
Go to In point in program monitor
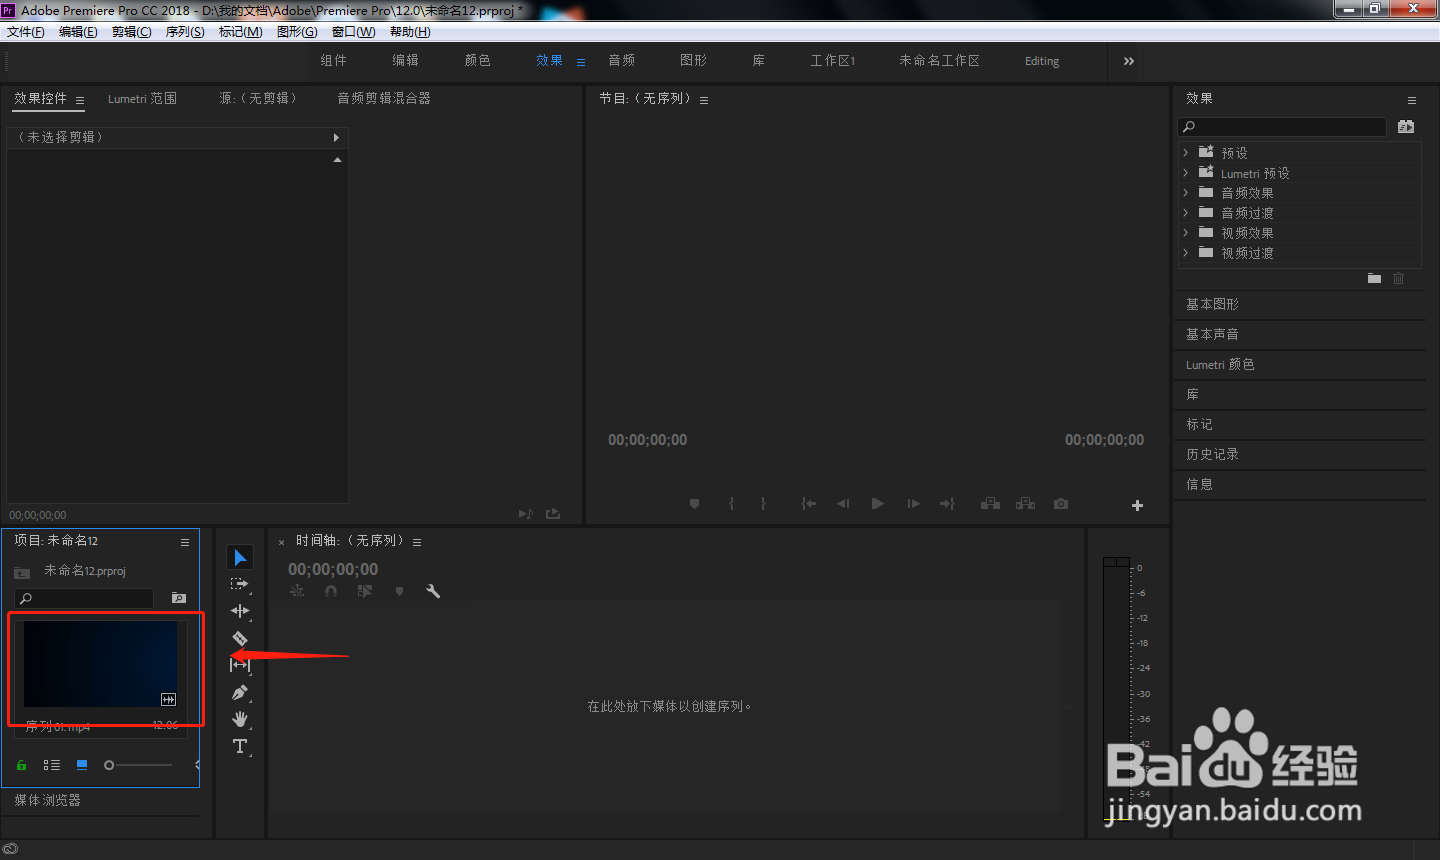[808, 504]
